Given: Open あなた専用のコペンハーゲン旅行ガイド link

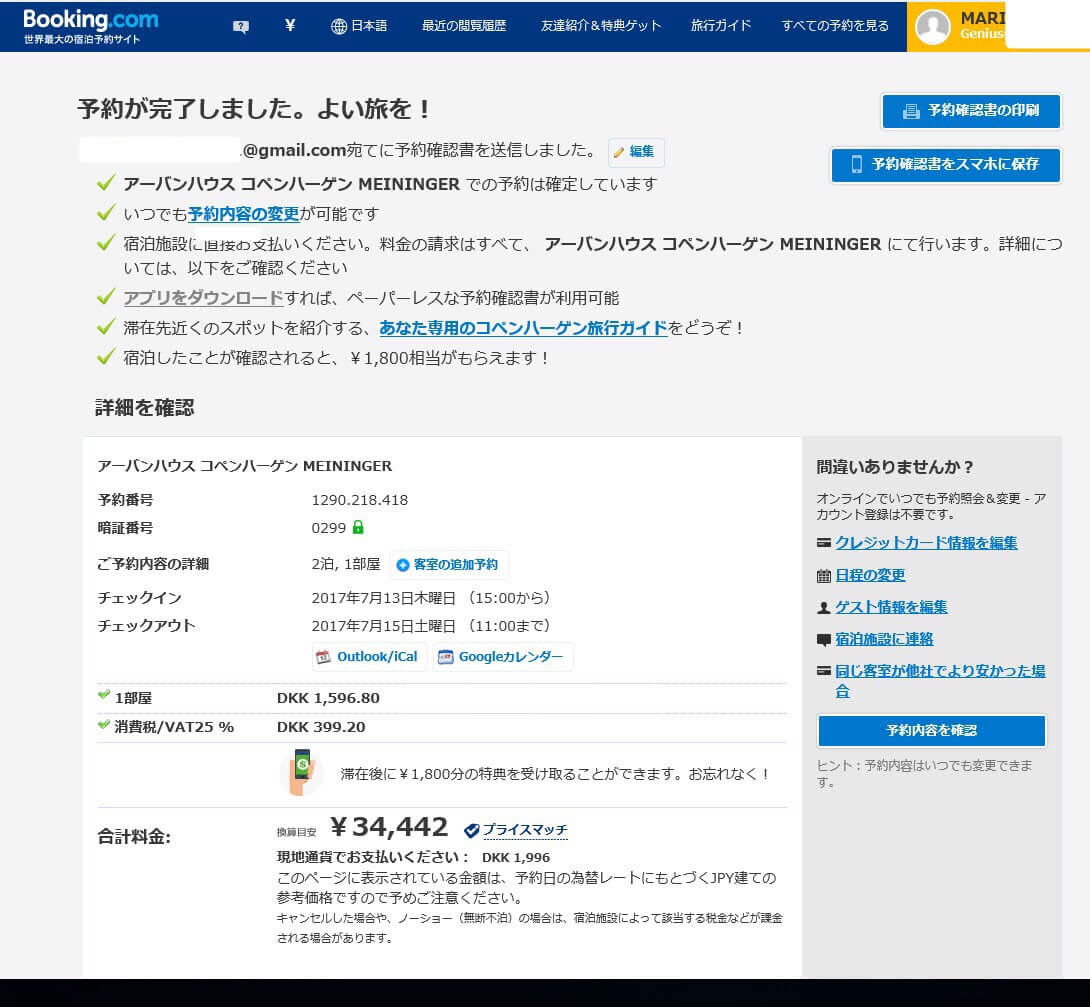Looking at the screenshot, I should tap(523, 328).
